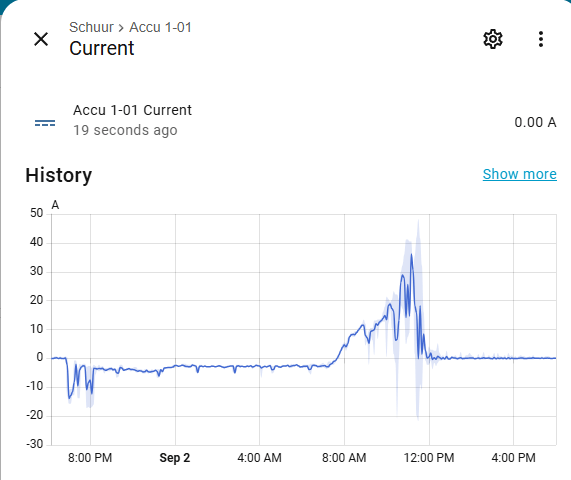571x480 pixels.
Task: Click the Show more history link
Action: (x=519, y=174)
